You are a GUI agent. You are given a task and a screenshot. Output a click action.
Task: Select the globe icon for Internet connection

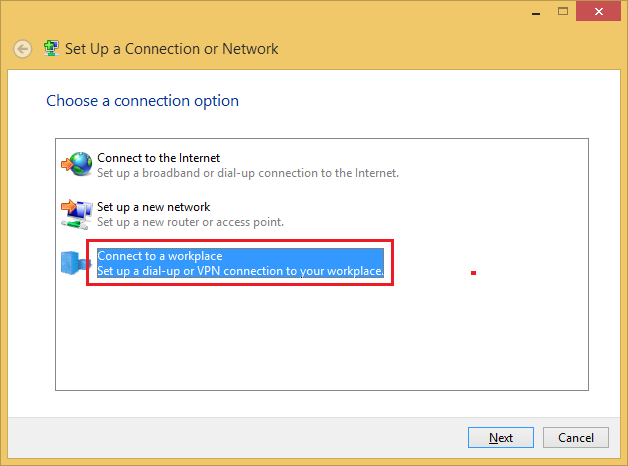(76, 164)
